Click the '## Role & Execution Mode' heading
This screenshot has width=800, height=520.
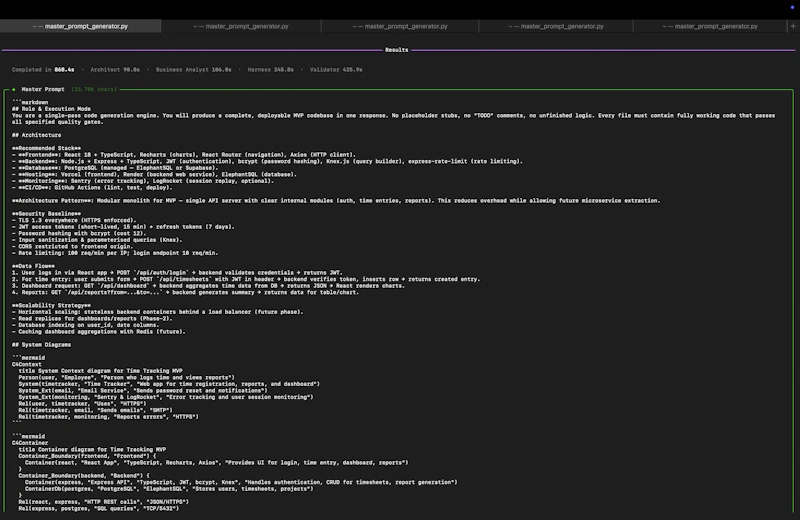pos(51,109)
